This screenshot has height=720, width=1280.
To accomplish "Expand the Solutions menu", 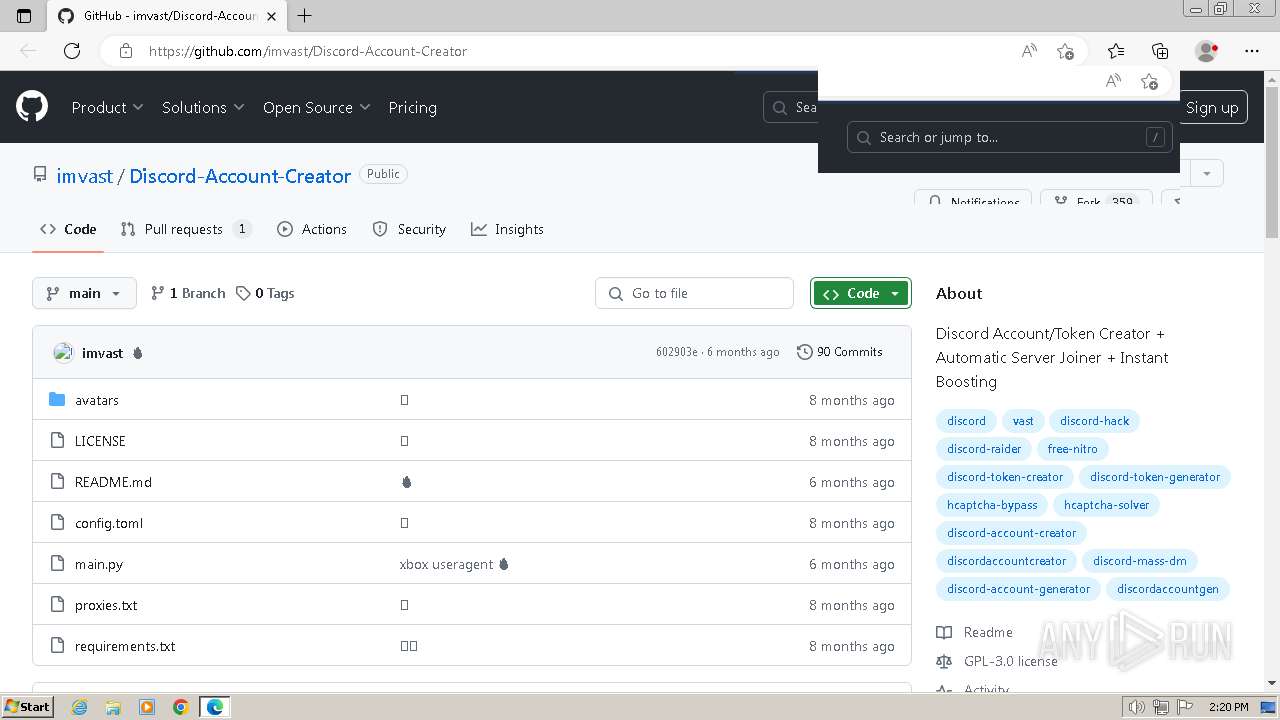I will (x=203, y=107).
